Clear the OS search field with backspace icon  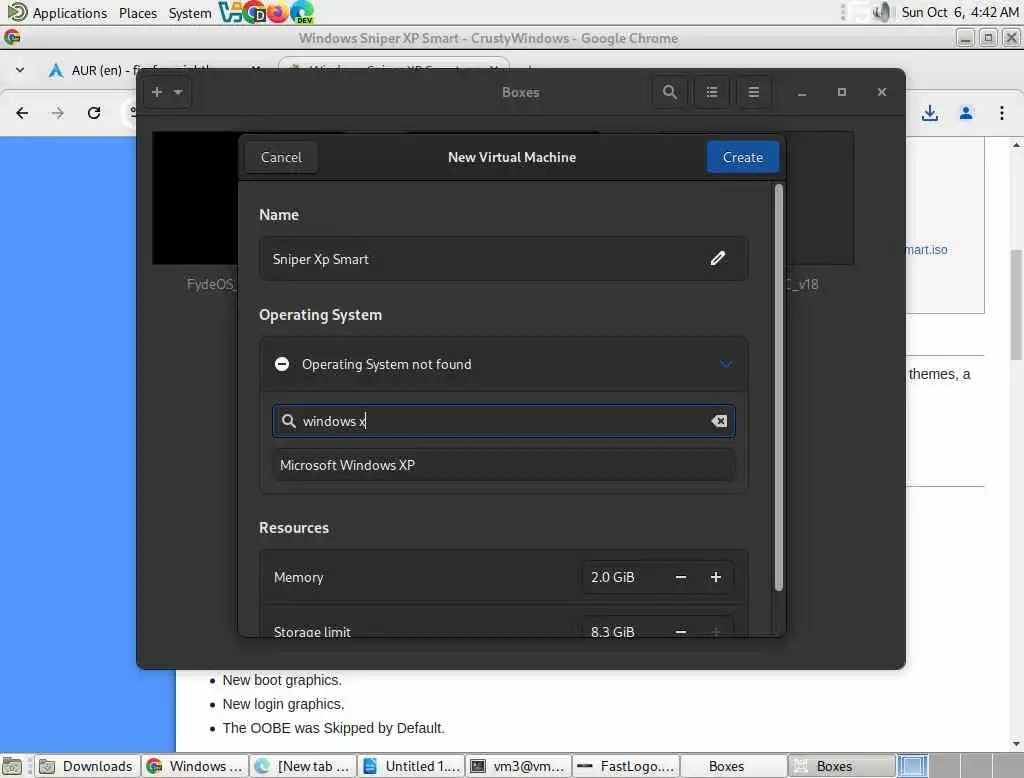click(x=719, y=421)
